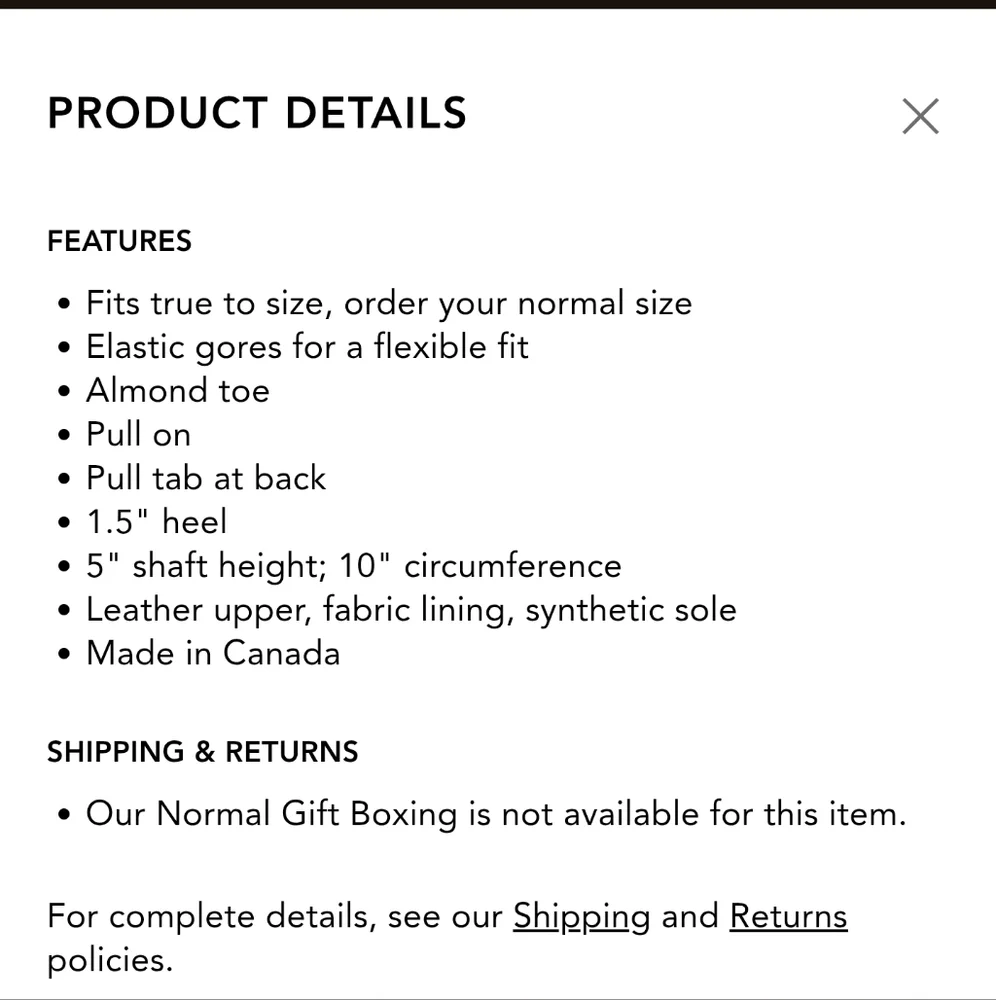Click the word 'policies.' at the bottom
The width and height of the screenshot is (996, 1000).
(x=110, y=960)
